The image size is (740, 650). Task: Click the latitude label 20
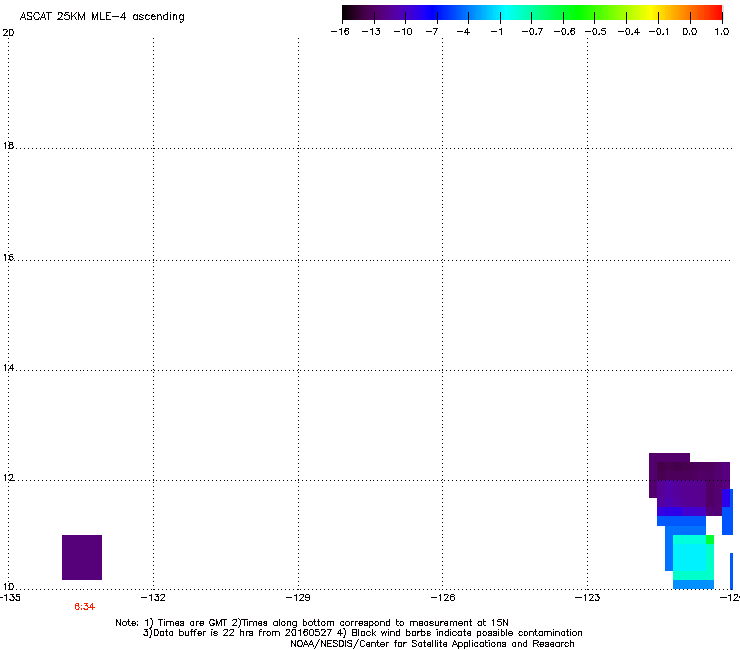(8, 33)
